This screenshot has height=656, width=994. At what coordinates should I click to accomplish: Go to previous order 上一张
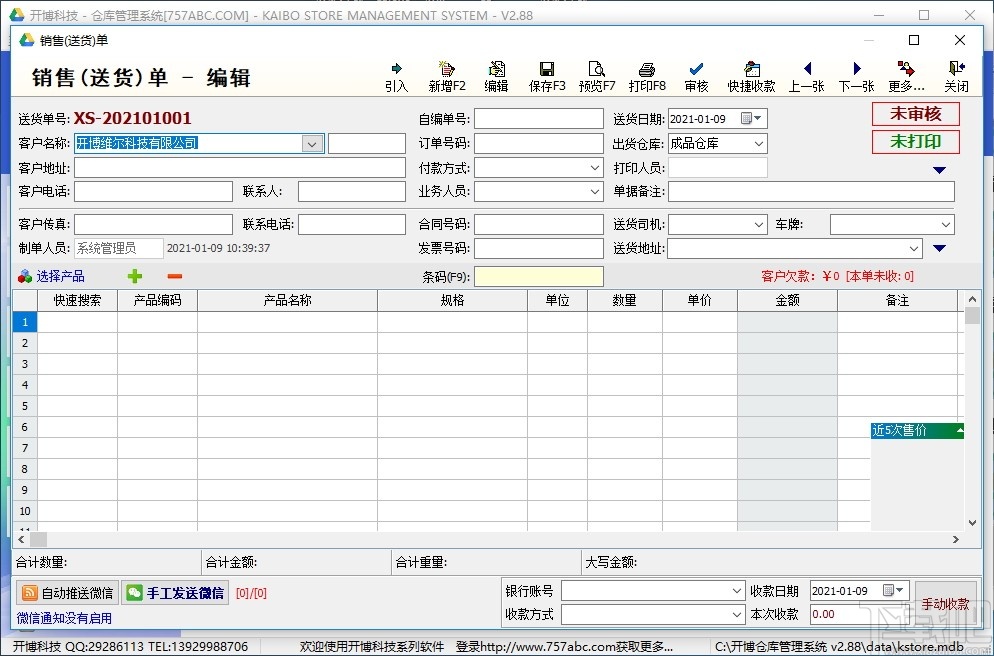[806, 77]
